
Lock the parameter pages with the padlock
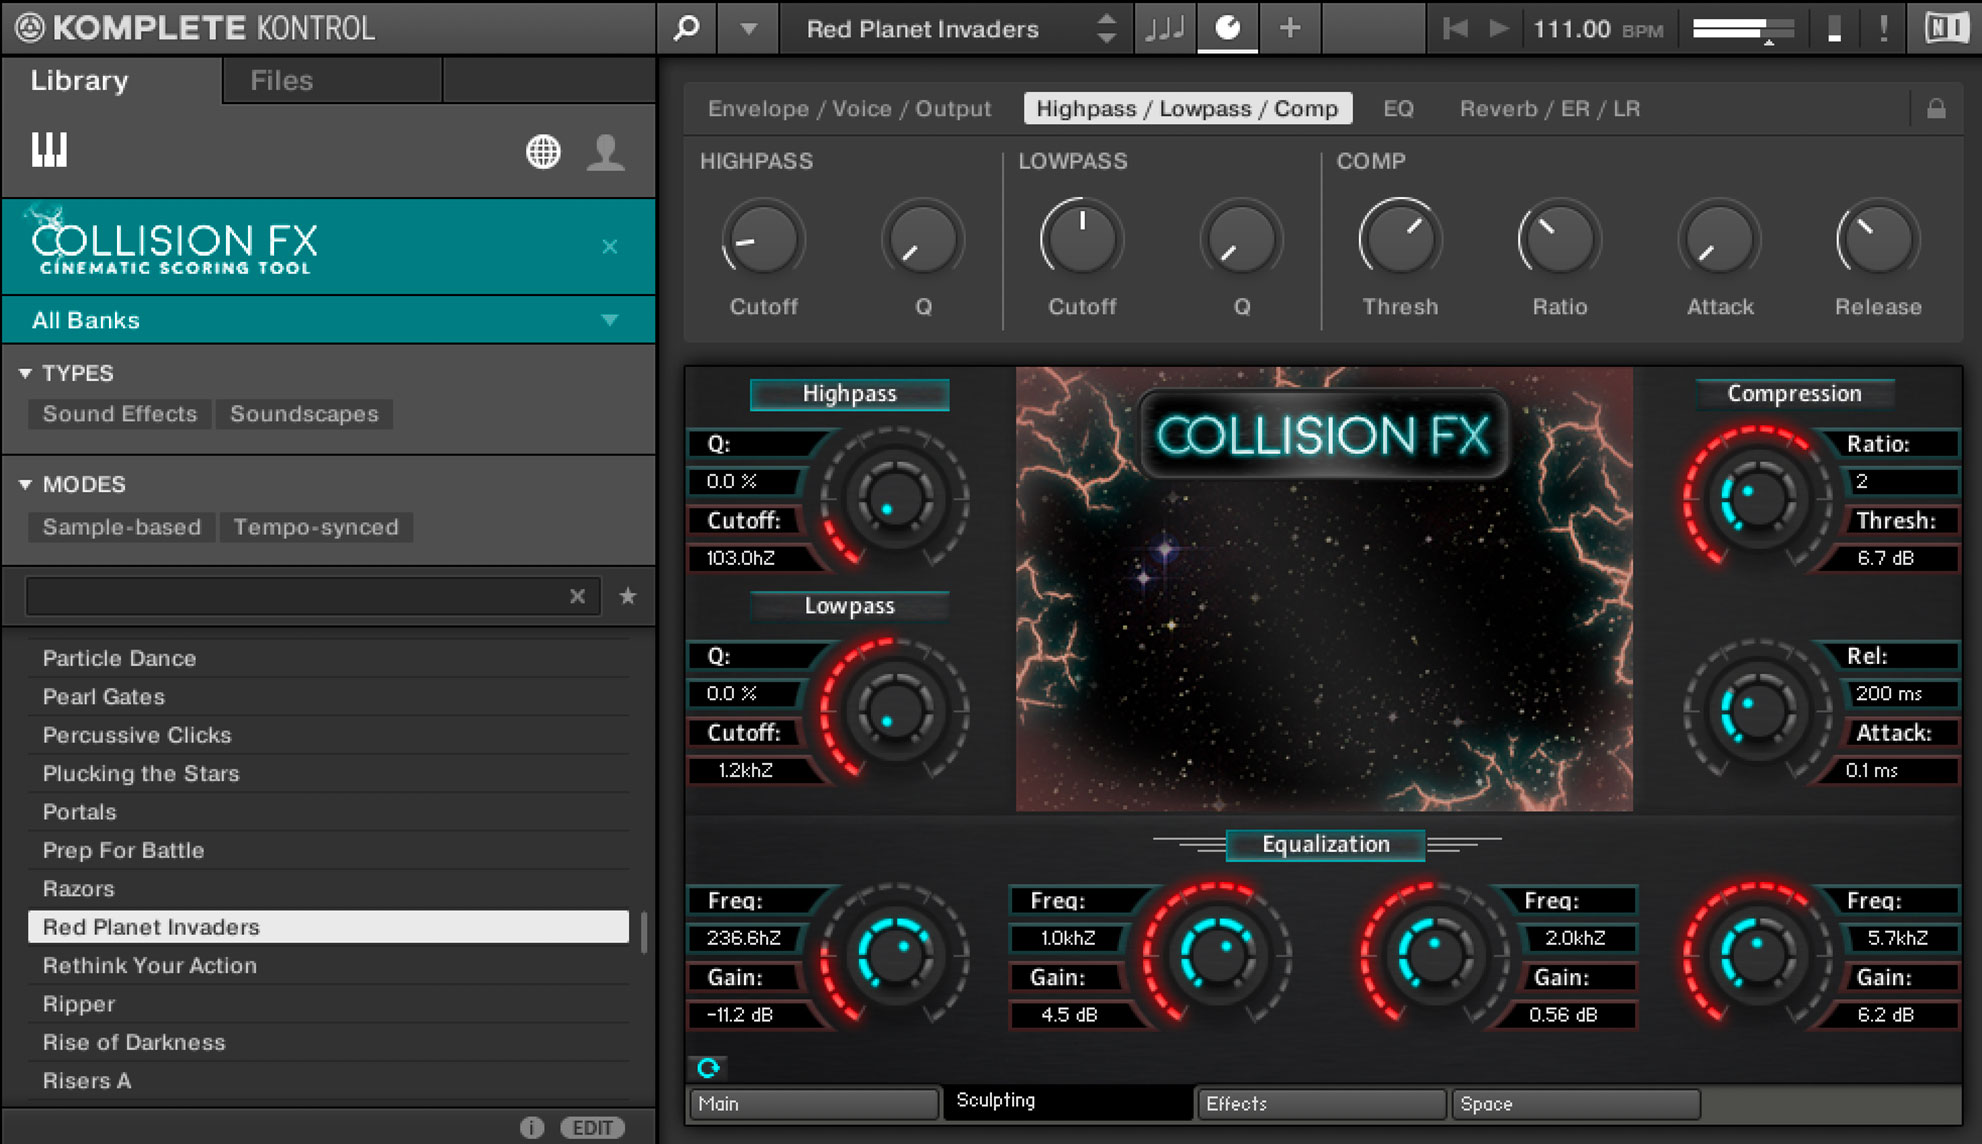(1937, 108)
